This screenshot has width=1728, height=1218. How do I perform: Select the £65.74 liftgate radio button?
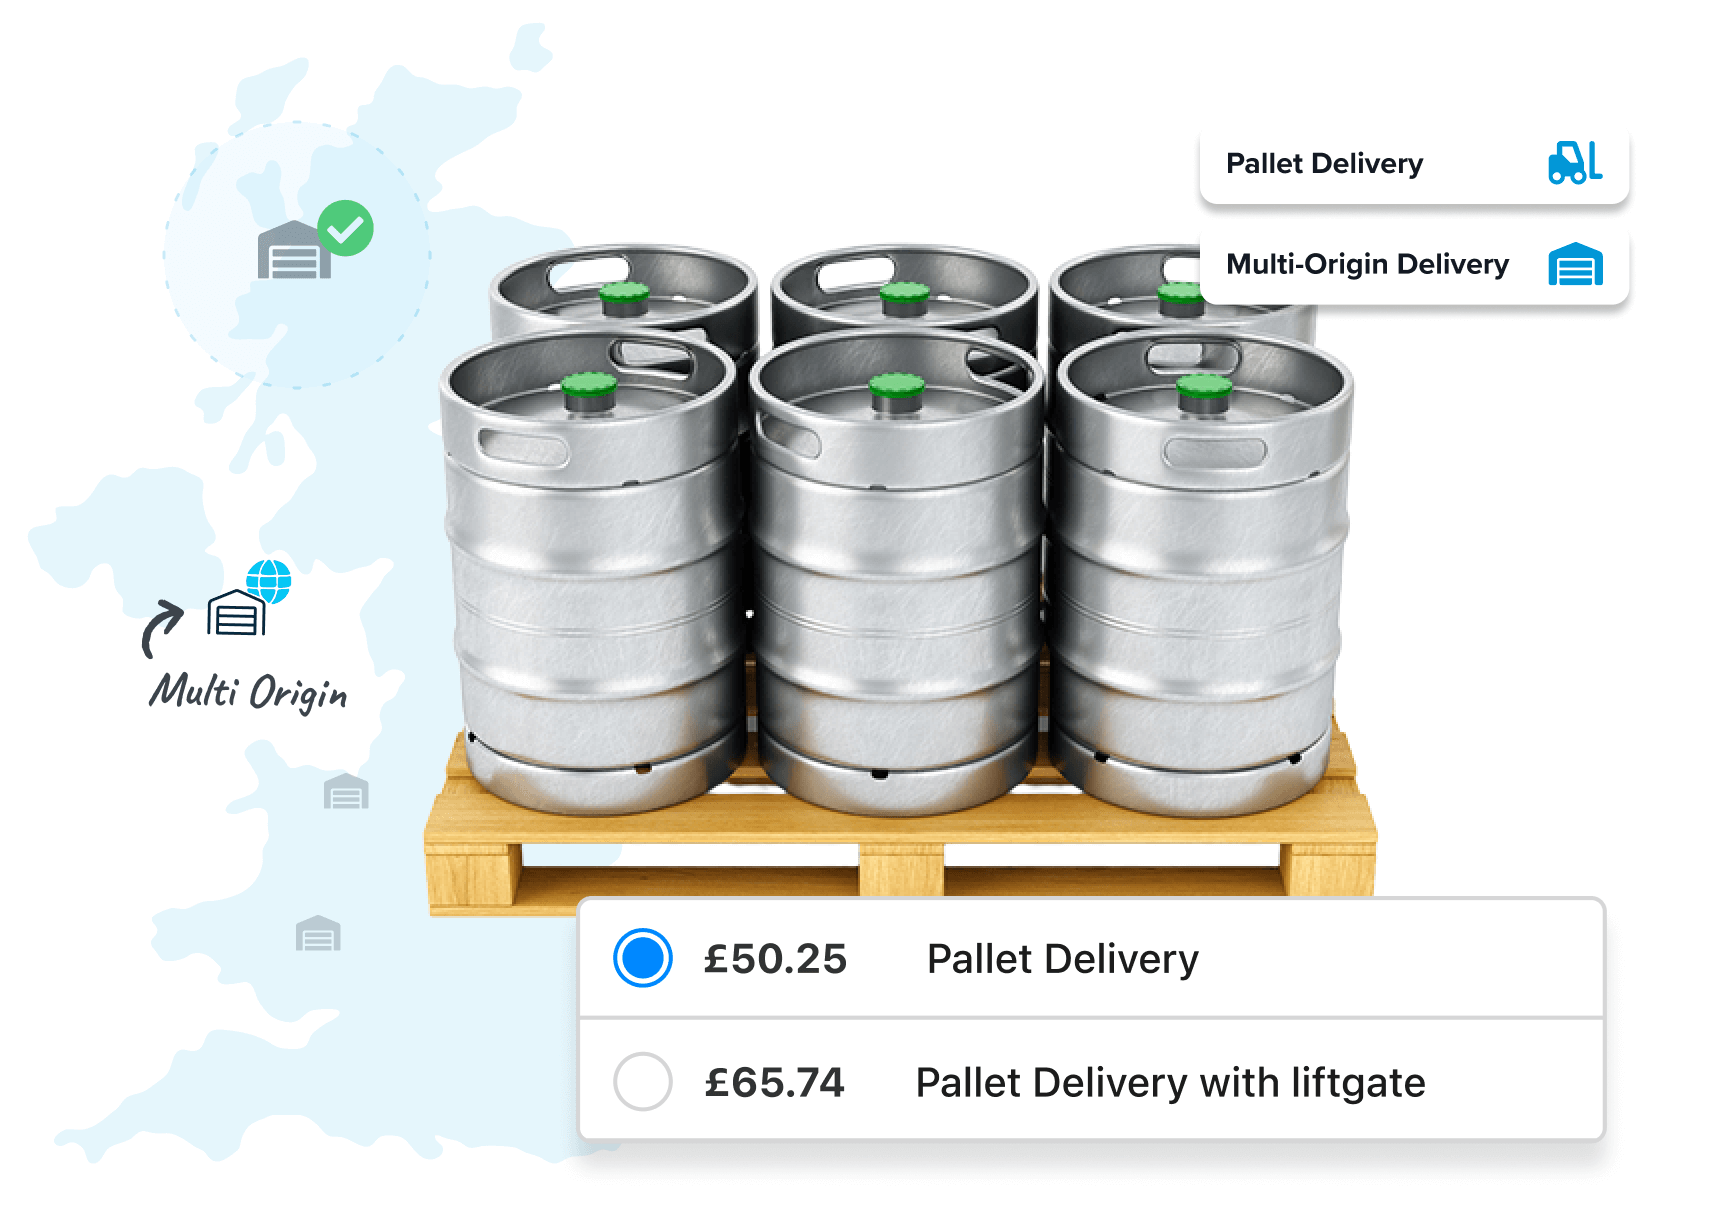[642, 1082]
